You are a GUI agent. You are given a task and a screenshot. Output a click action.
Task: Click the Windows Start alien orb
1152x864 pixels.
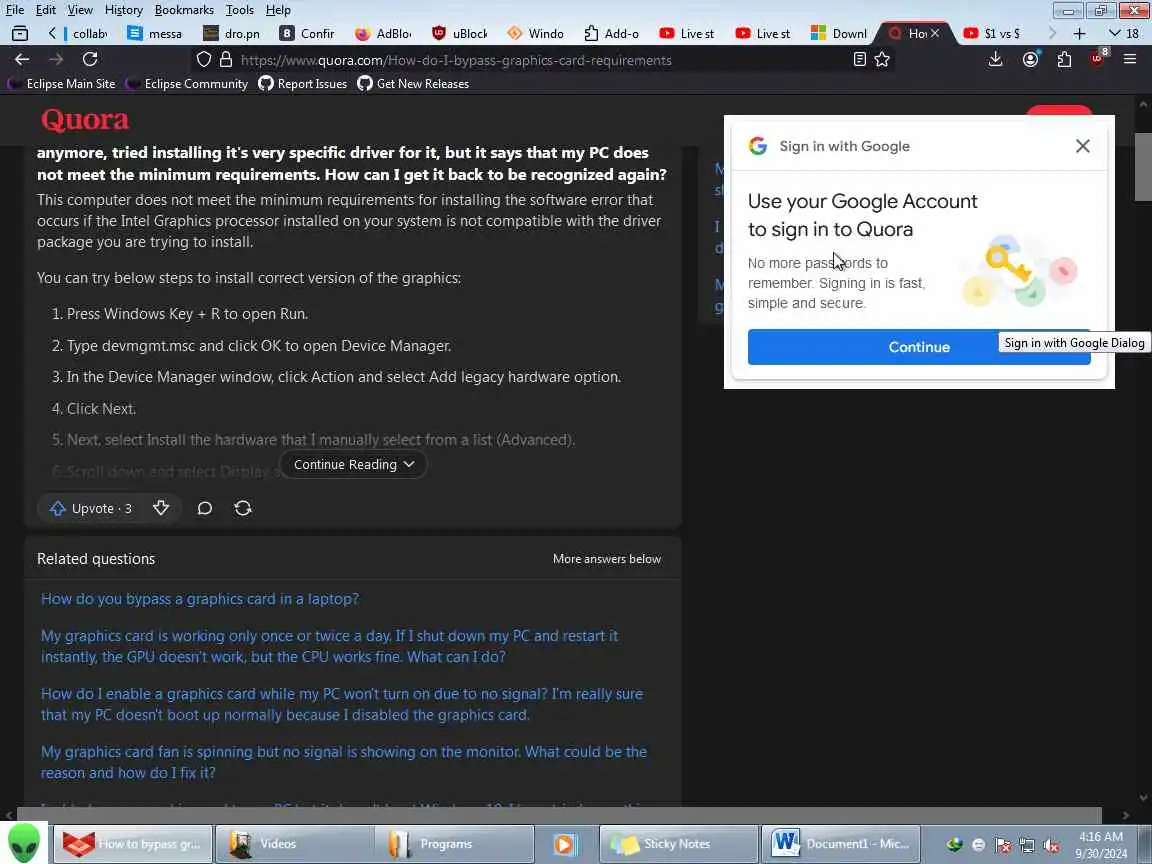click(24, 843)
